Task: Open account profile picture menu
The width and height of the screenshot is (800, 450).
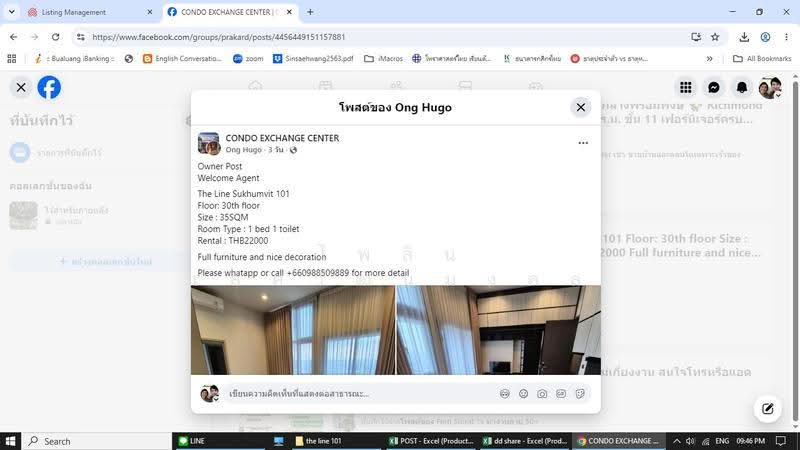Action: click(770, 87)
